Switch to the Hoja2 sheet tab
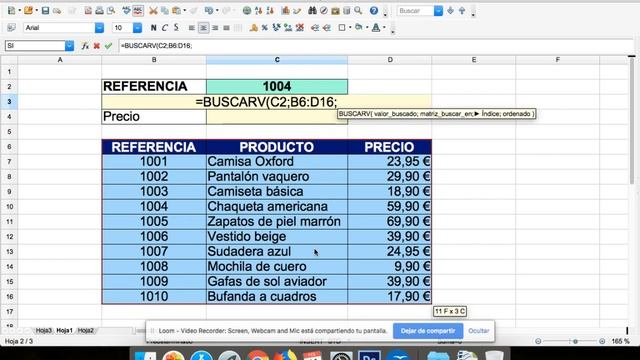Screen dimensions: 640x360 (85, 331)
